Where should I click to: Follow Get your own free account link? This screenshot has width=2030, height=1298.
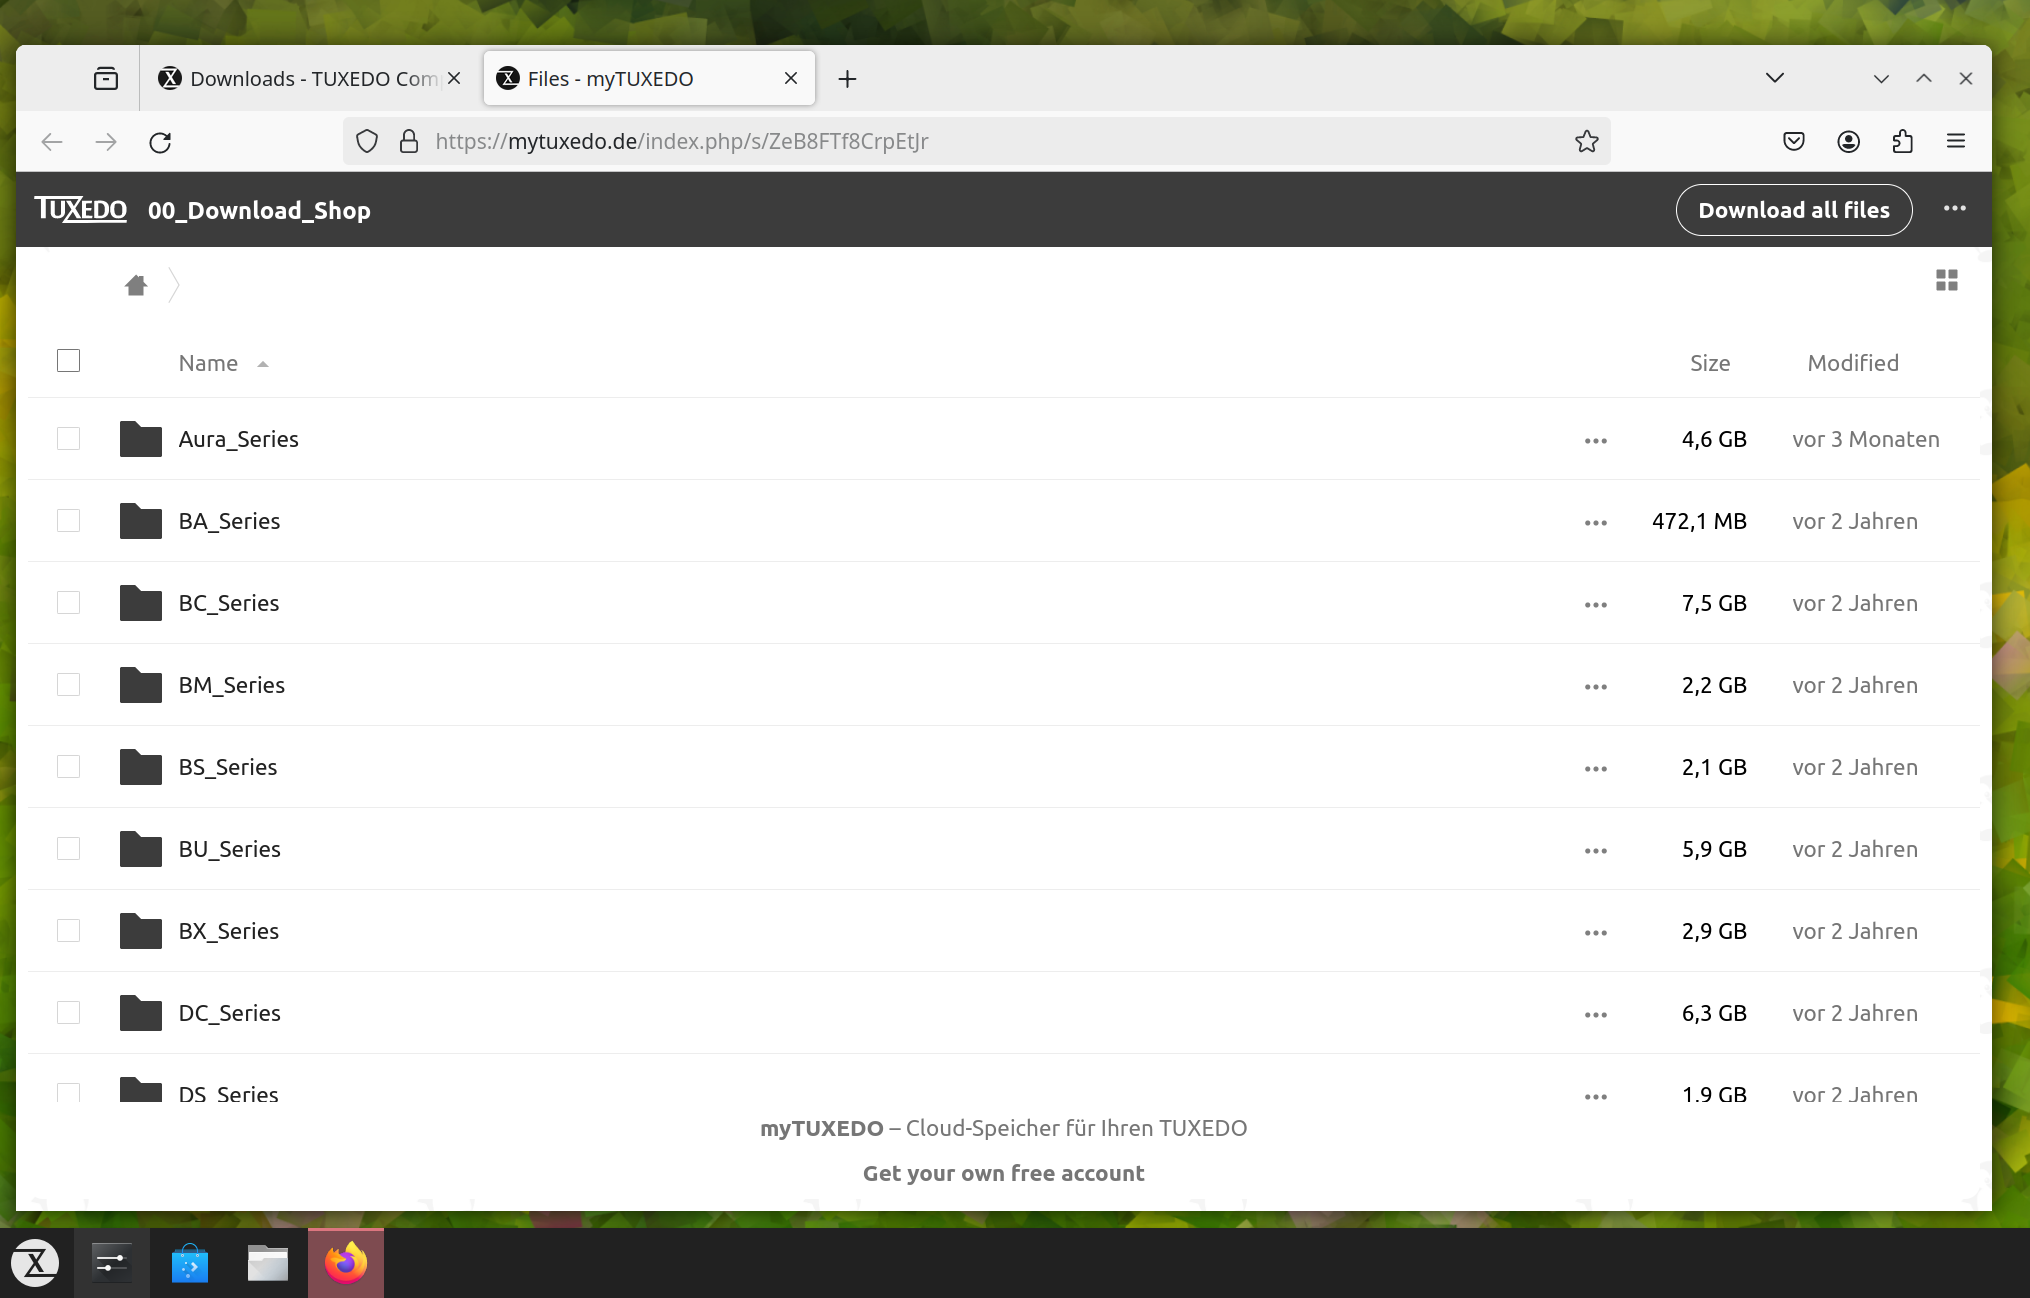point(1003,1173)
